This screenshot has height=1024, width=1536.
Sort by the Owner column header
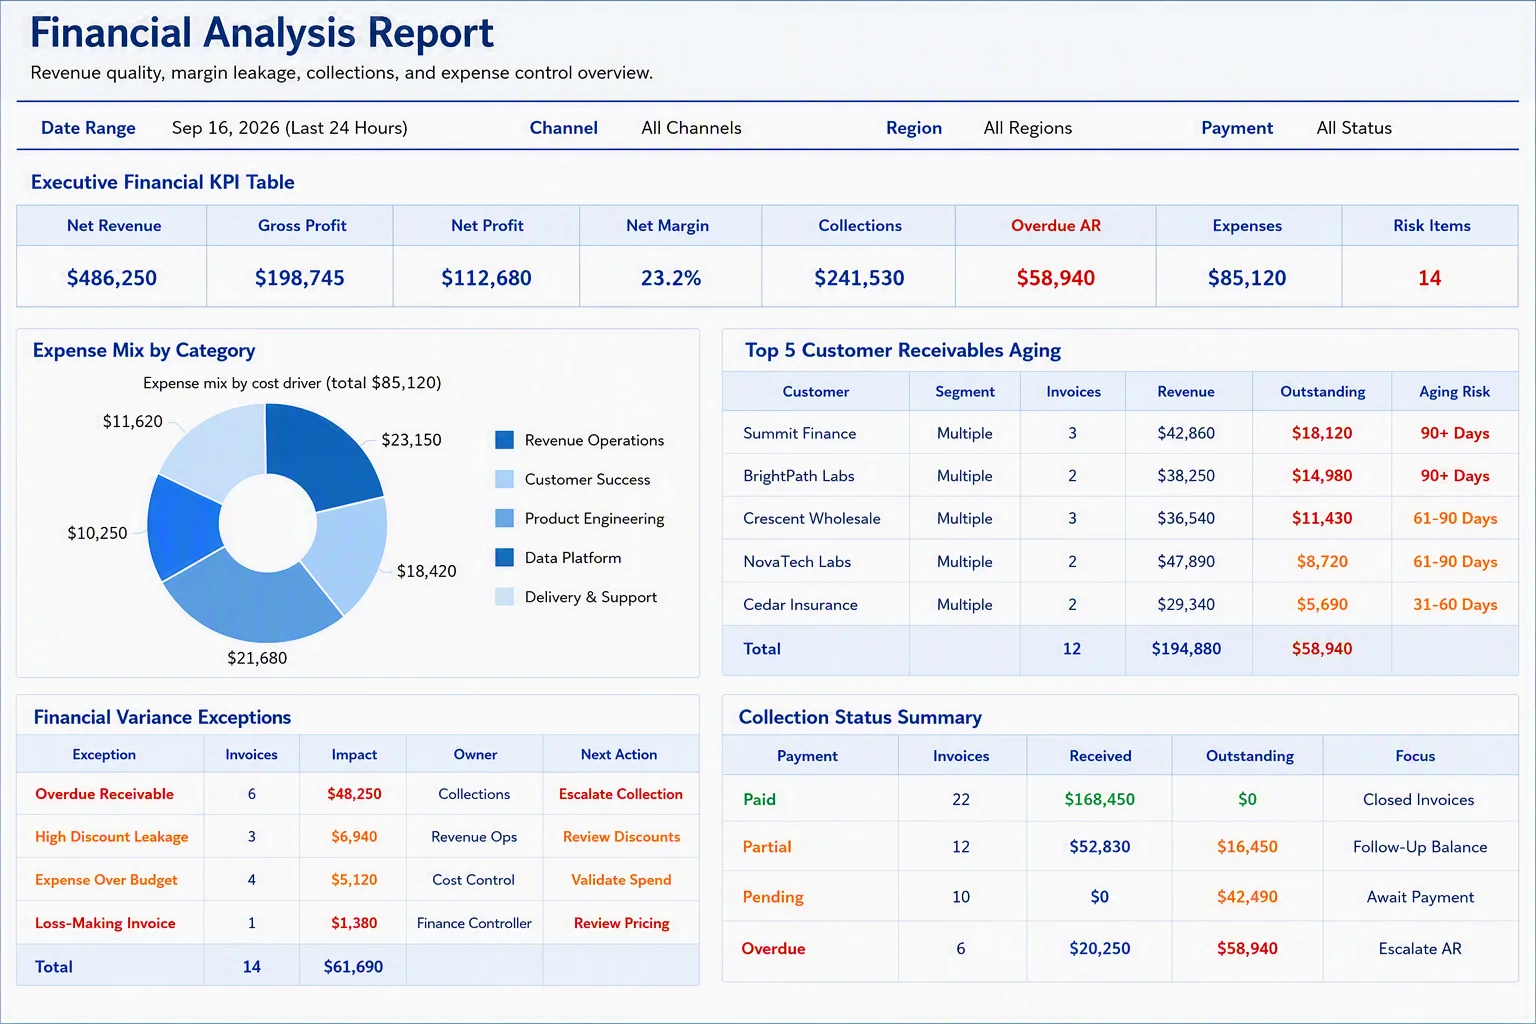click(x=475, y=755)
